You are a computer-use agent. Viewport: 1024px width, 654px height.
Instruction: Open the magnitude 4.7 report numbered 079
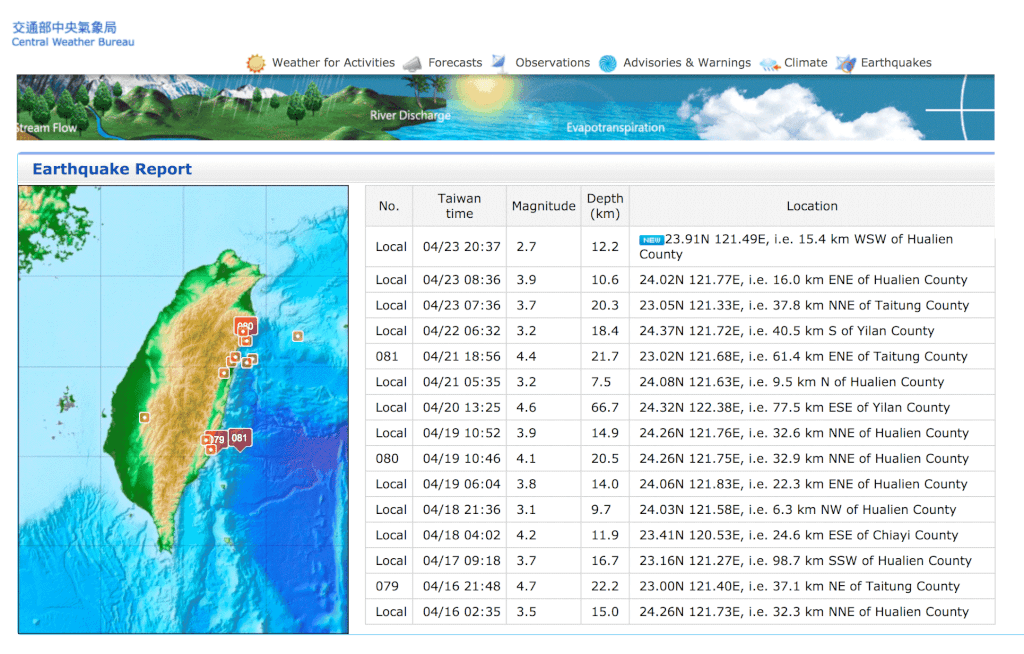click(387, 586)
